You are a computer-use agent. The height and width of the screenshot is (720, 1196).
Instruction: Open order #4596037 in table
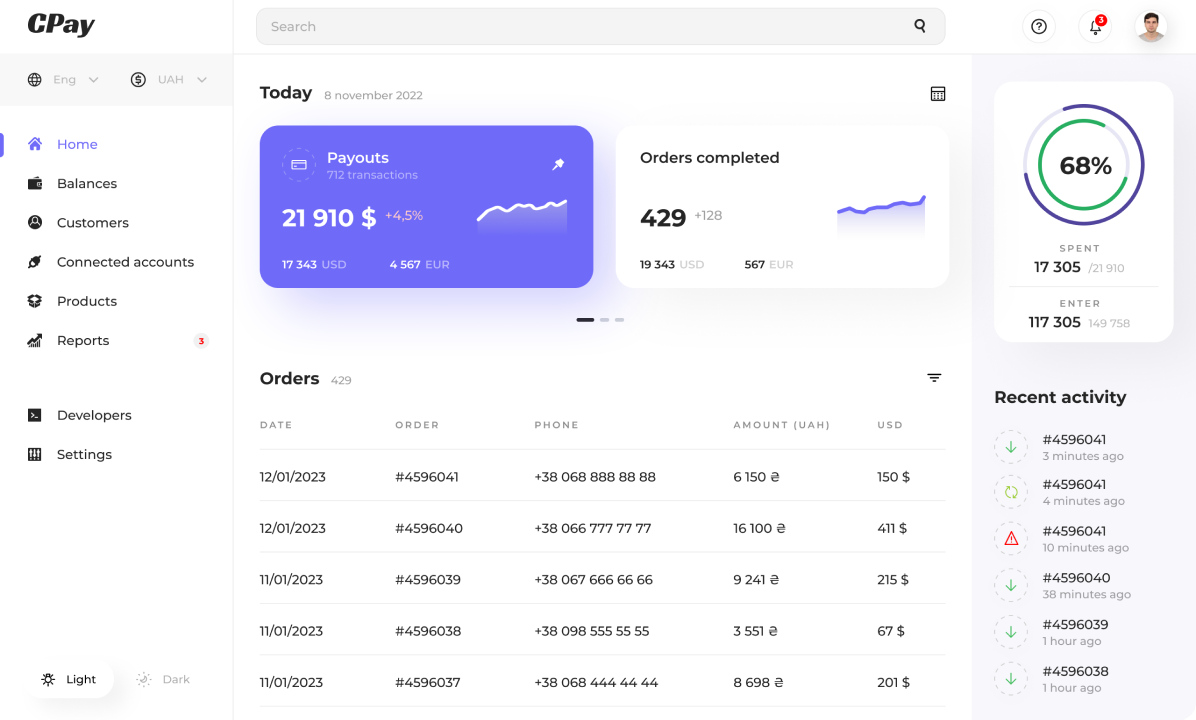[428, 683]
